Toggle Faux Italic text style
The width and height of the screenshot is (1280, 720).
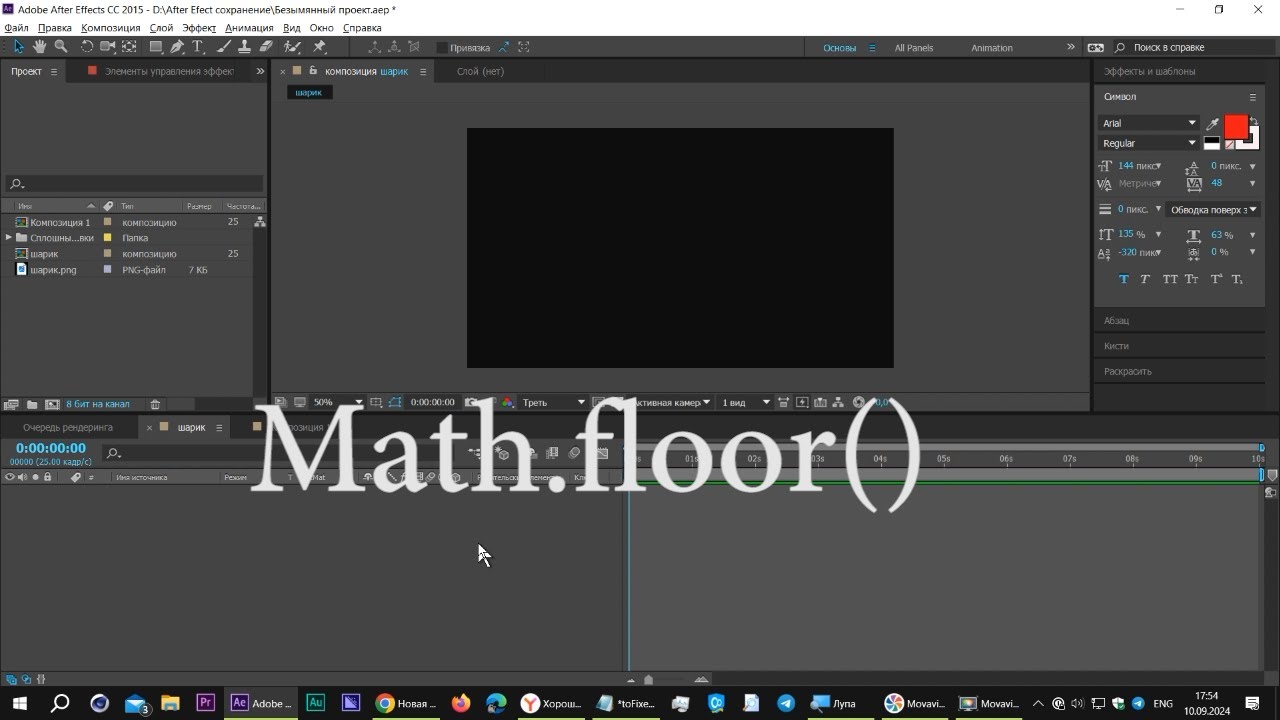tap(1145, 279)
